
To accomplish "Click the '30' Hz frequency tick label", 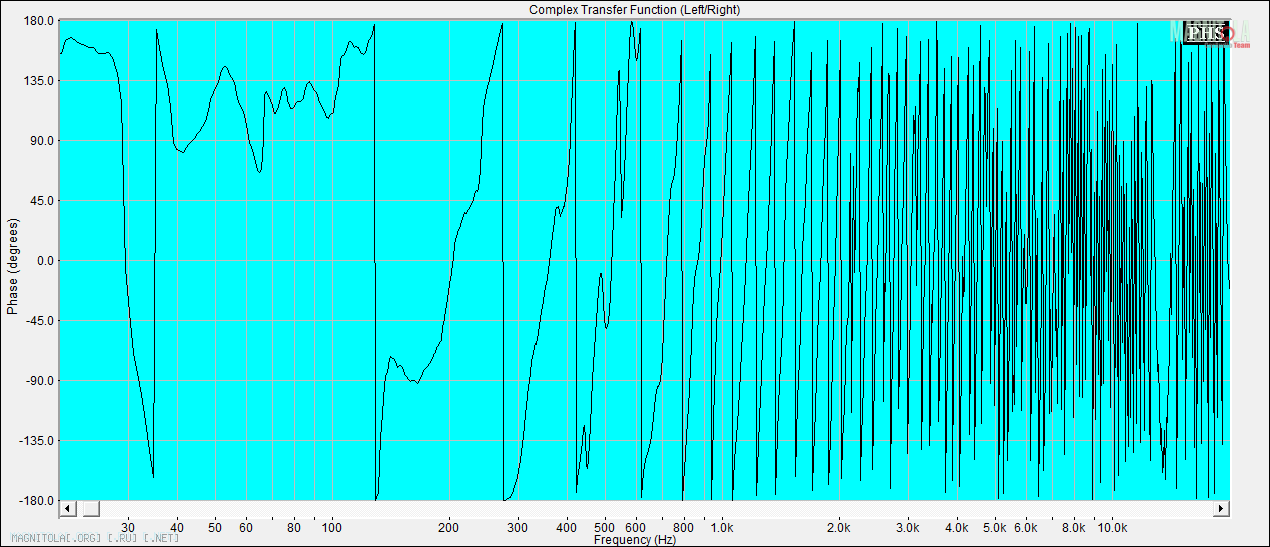I will tap(128, 527).
